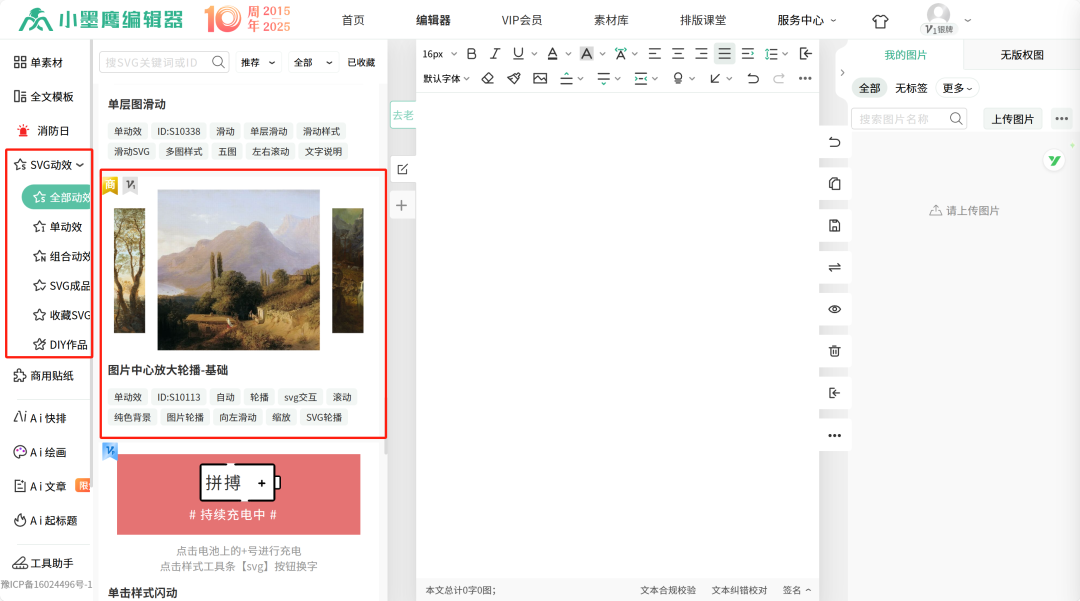Viewport: 1080px width, 601px height.
Task: Open the font color picker
Action: pos(552,54)
